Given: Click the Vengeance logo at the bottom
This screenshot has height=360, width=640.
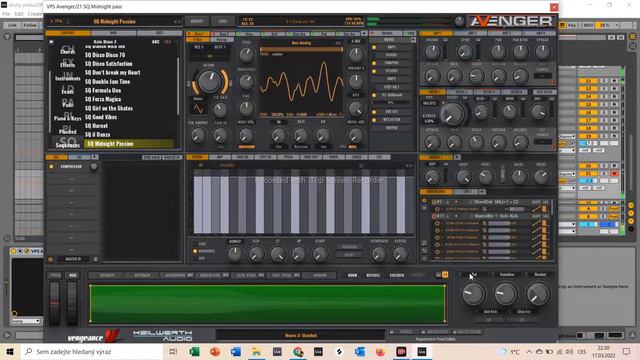Looking at the screenshot, I should (x=94, y=336).
